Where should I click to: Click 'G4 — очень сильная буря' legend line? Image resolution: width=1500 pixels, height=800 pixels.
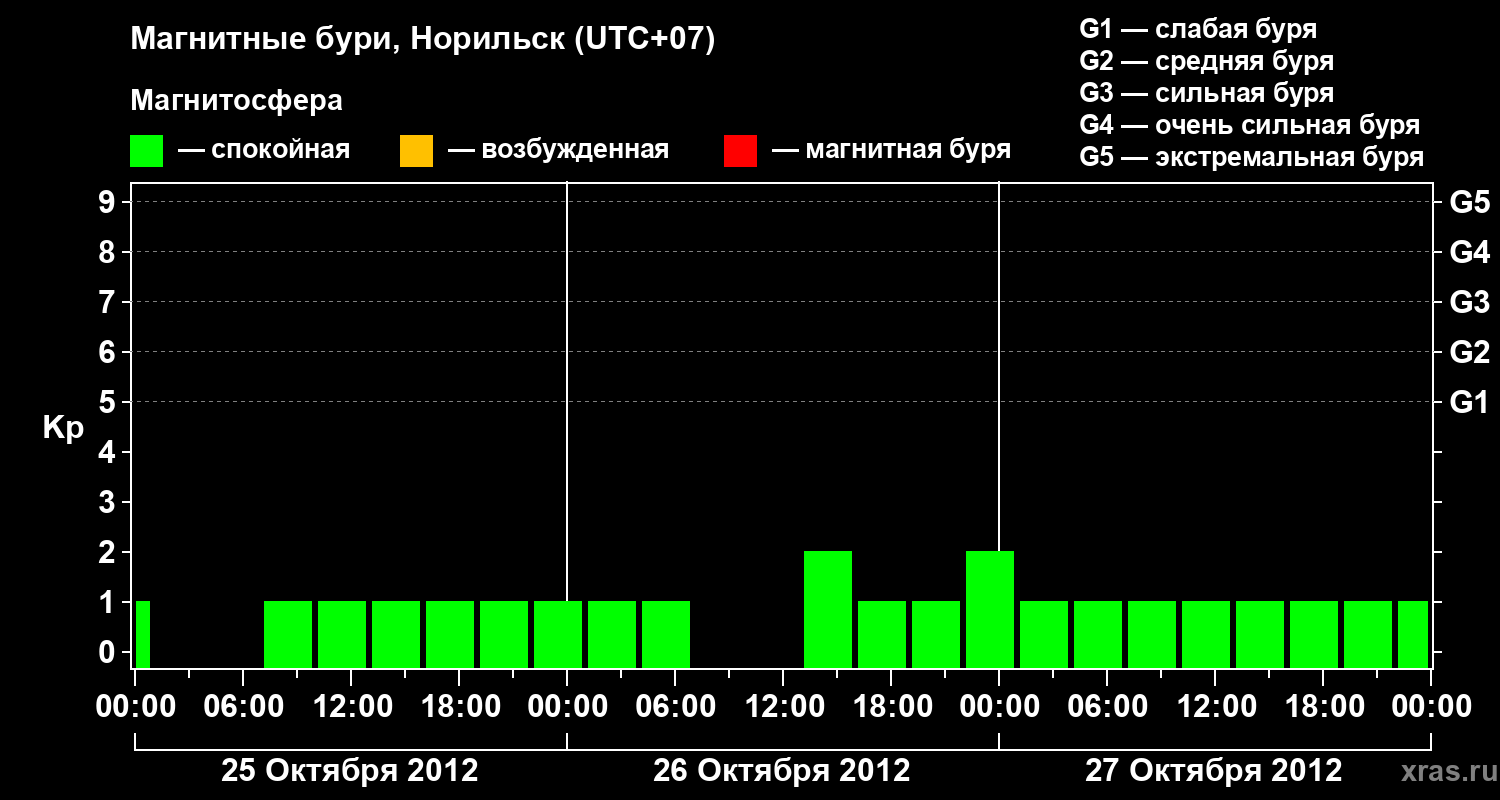pos(1250,125)
